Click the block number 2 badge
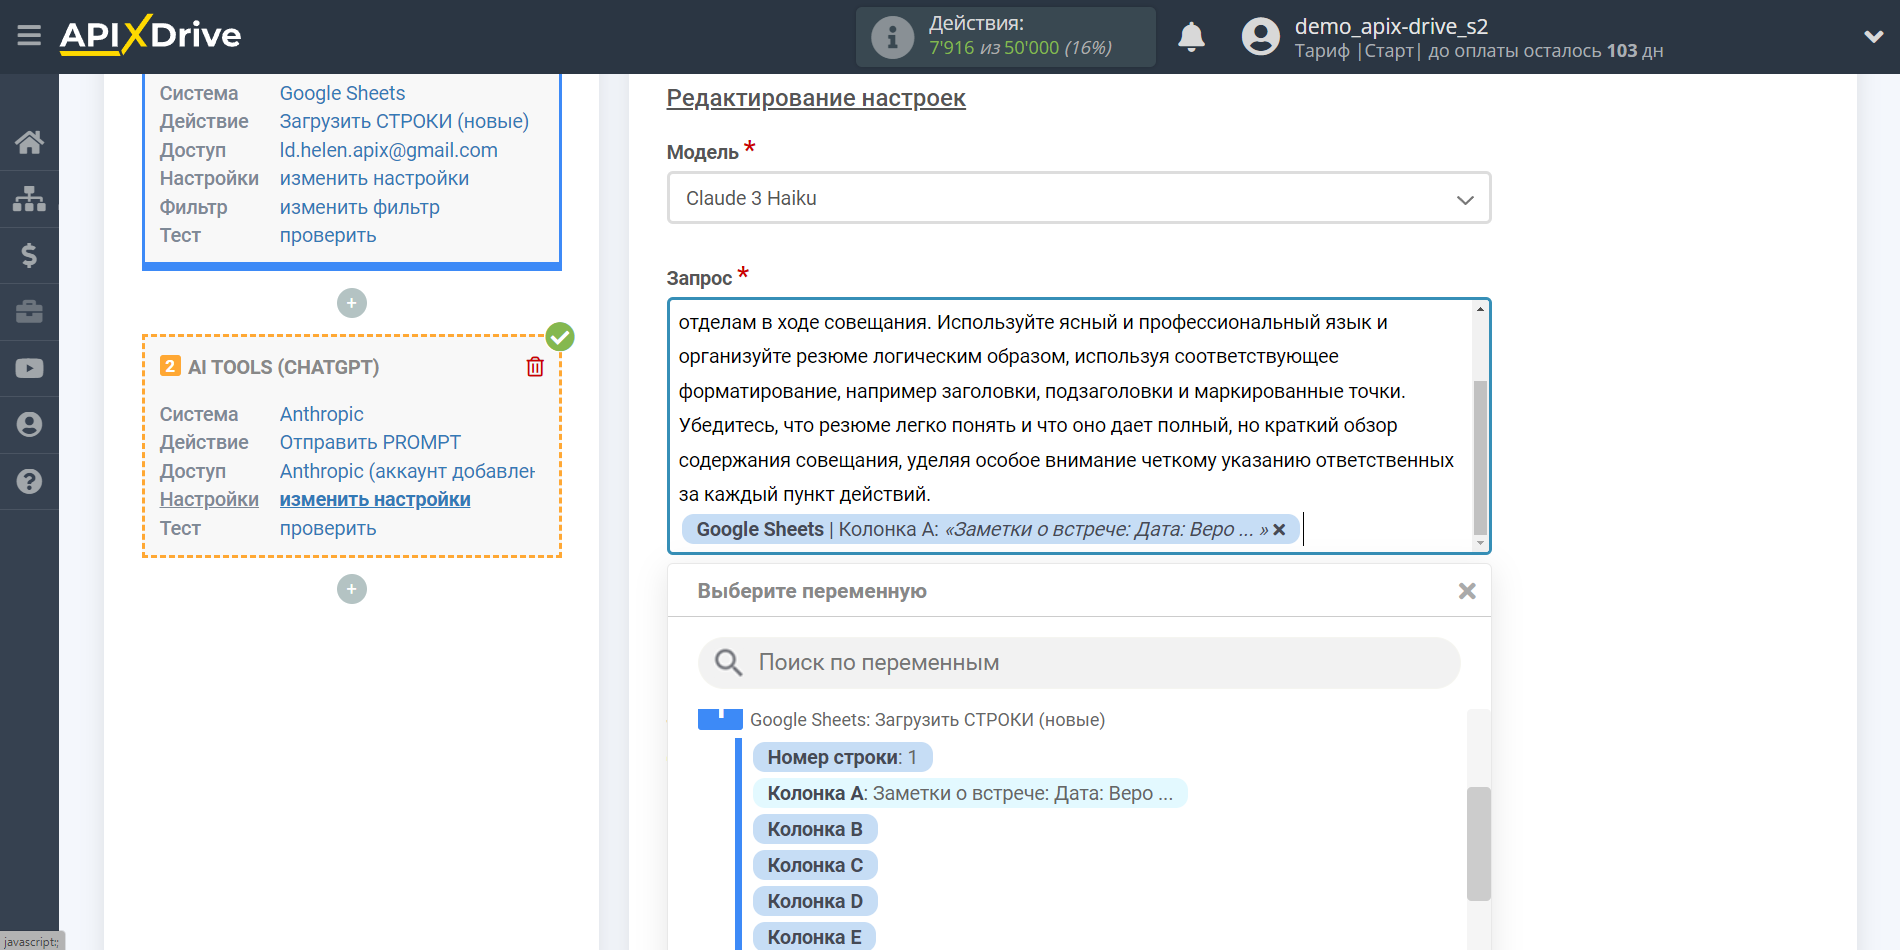 [170, 366]
